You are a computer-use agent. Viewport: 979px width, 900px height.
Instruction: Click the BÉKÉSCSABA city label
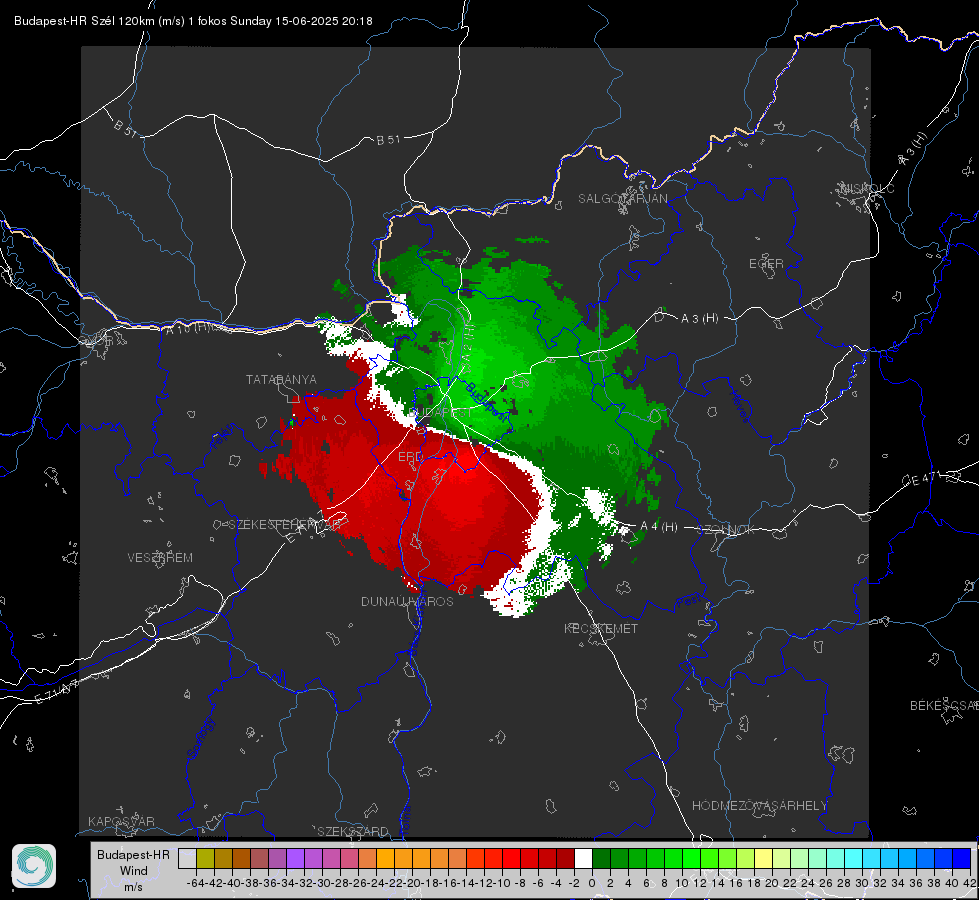click(x=943, y=706)
